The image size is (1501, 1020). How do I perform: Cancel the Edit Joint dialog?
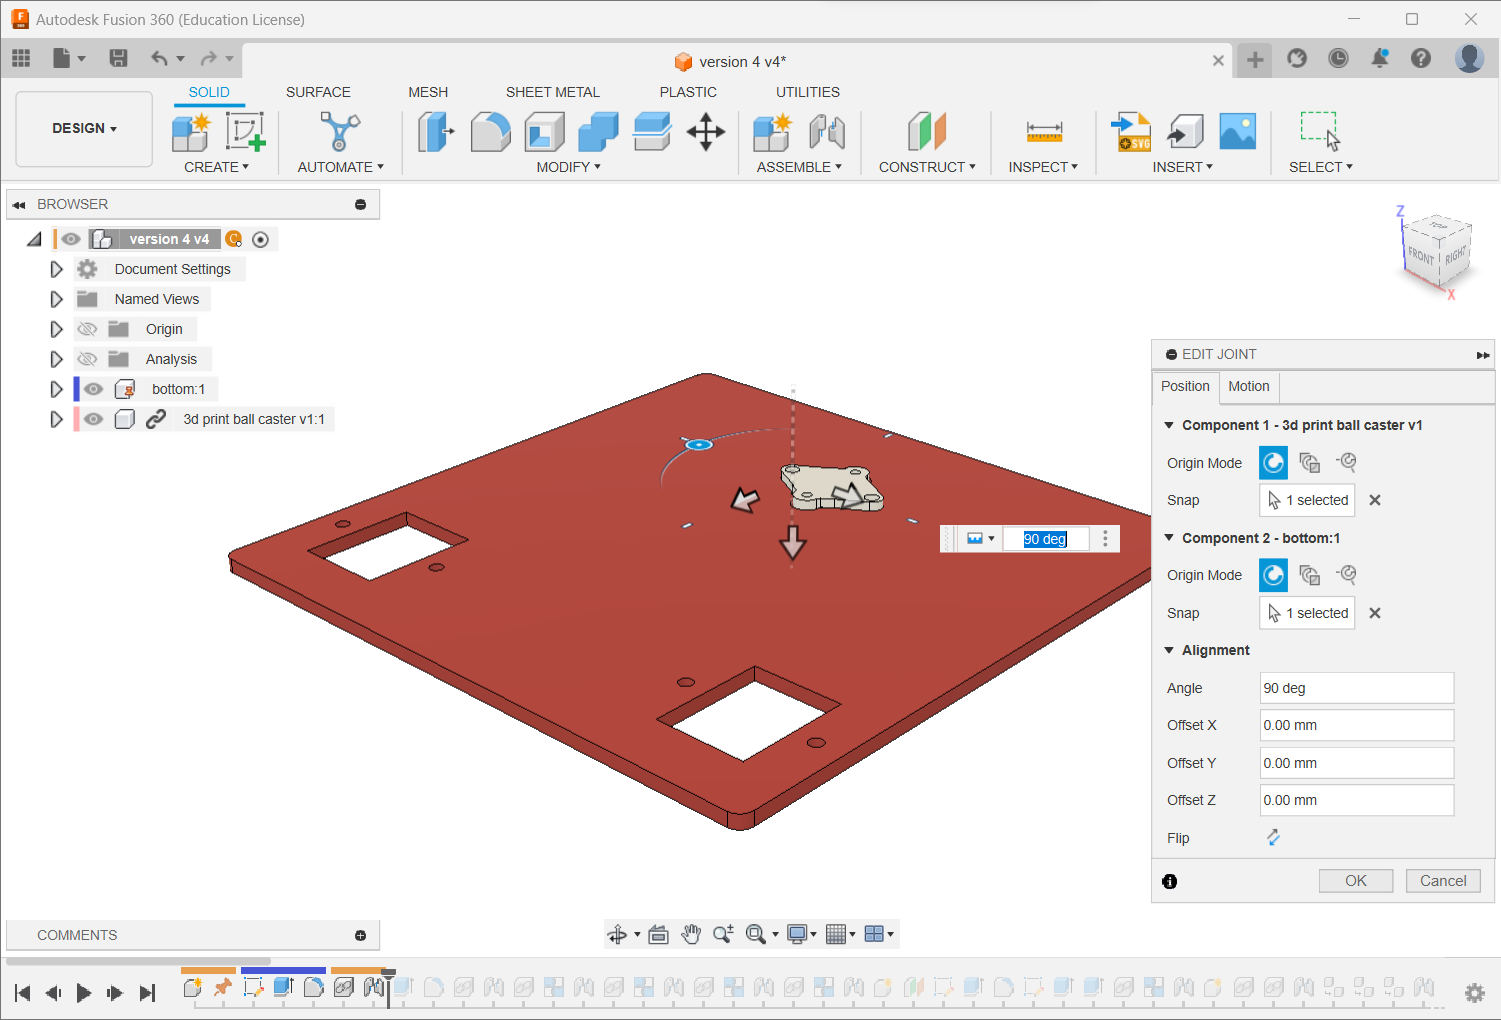coord(1442,881)
